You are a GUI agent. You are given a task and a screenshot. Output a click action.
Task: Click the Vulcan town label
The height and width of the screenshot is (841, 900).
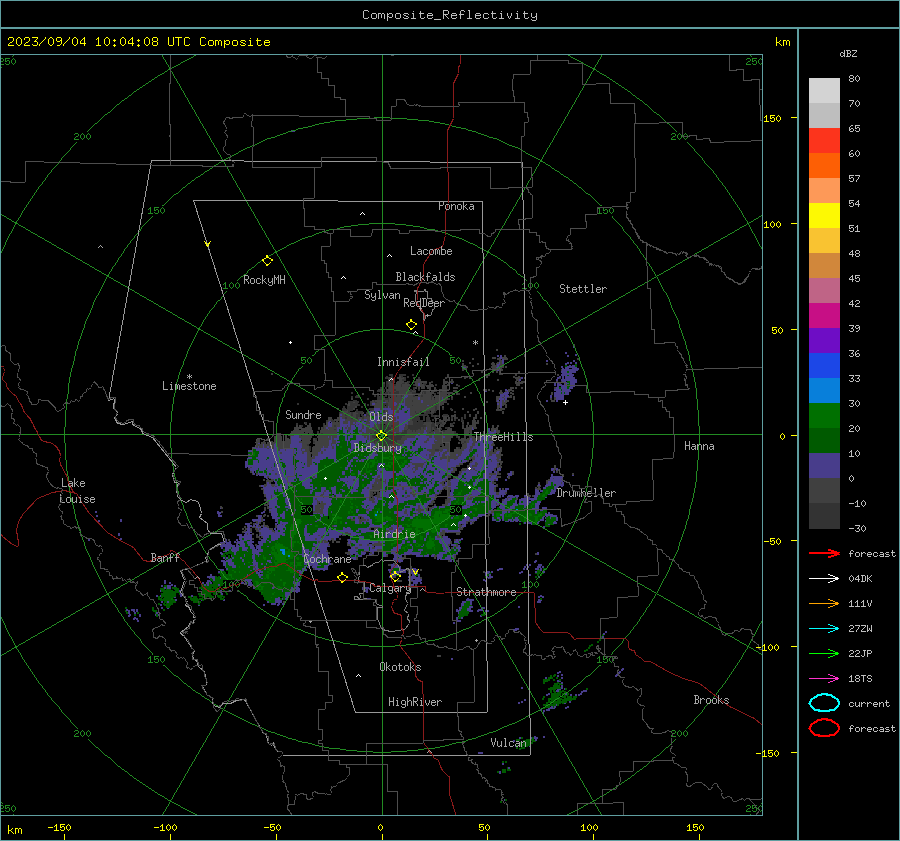tap(508, 743)
